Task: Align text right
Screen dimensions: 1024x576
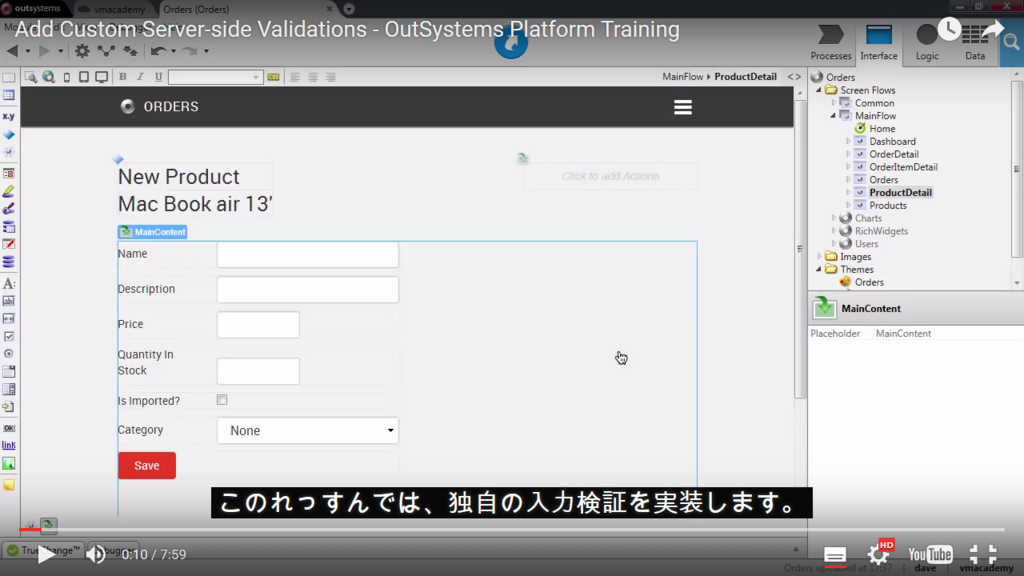Action: click(x=330, y=77)
